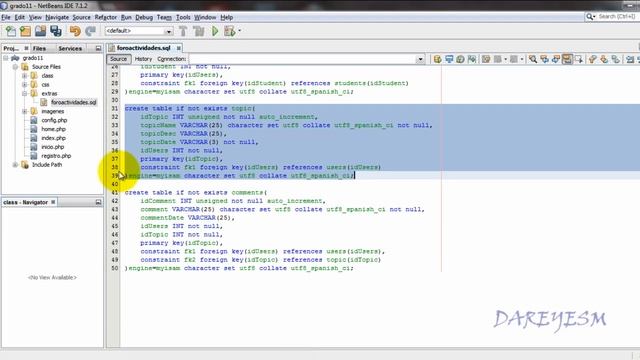Click the New Project toolbar icon
Screen dimensions: 640x360
(x=25, y=31)
